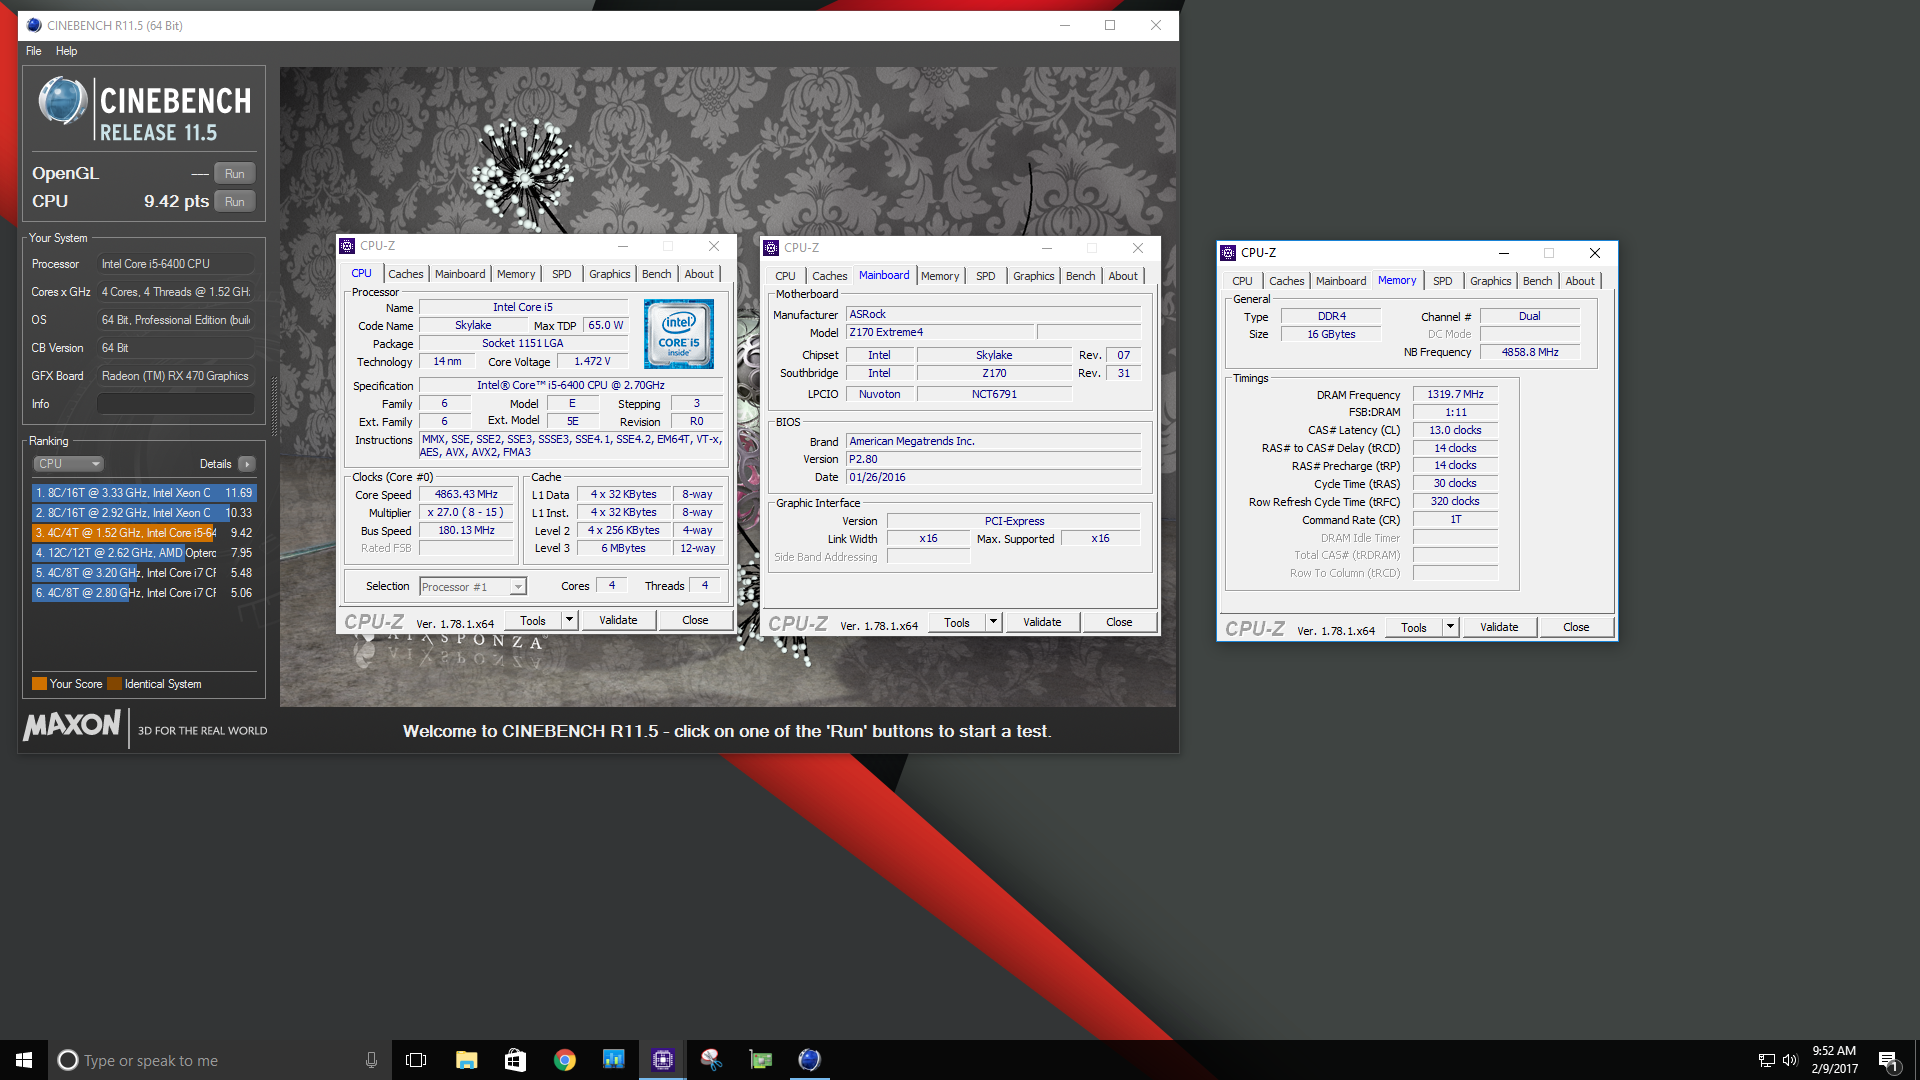Click the Details label in Ranking panel

pyautogui.click(x=215, y=464)
